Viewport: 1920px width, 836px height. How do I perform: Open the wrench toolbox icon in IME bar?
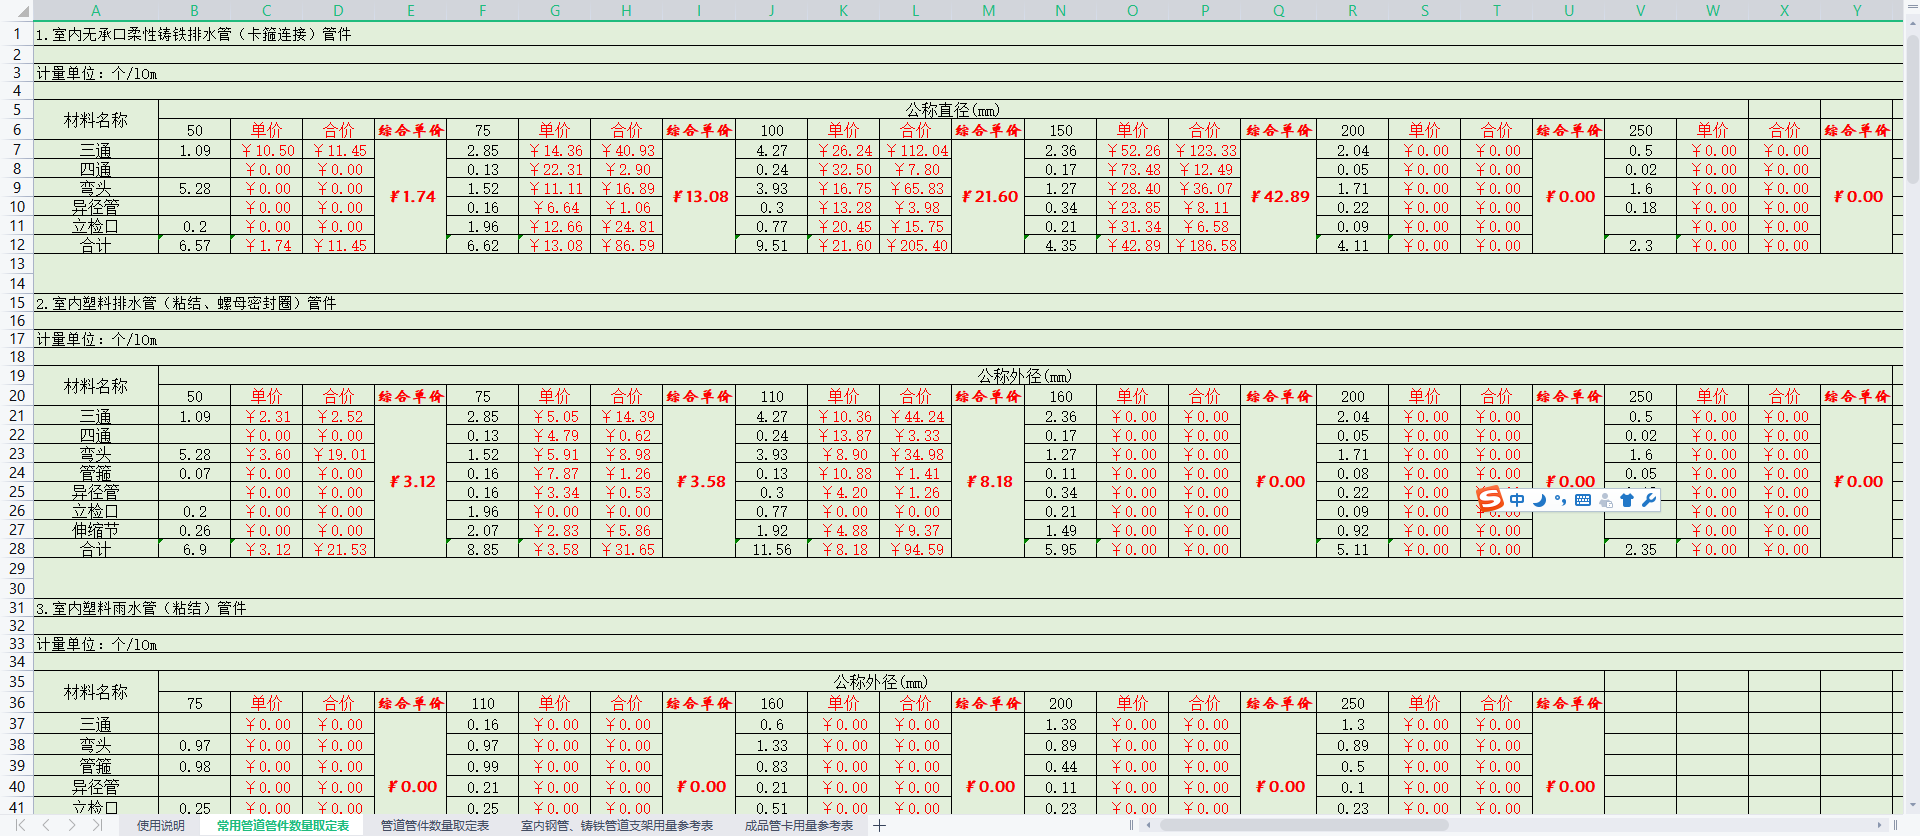[1649, 500]
